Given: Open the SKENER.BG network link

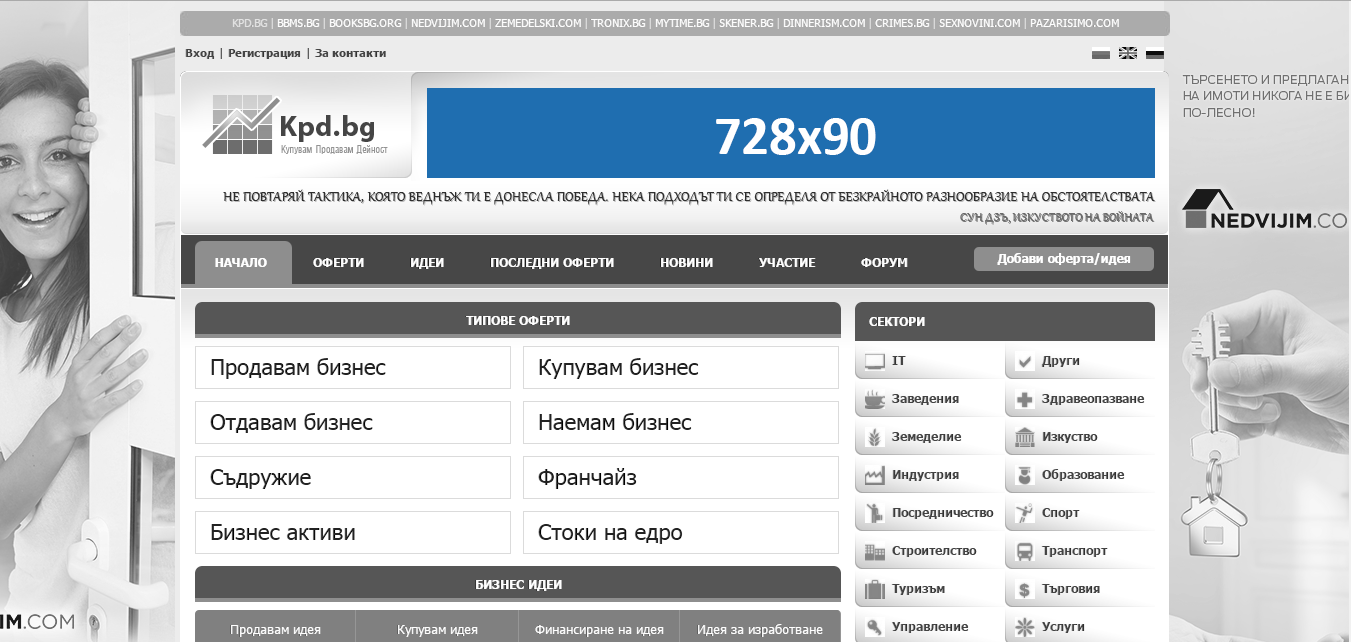Looking at the screenshot, I should [746, 23].
